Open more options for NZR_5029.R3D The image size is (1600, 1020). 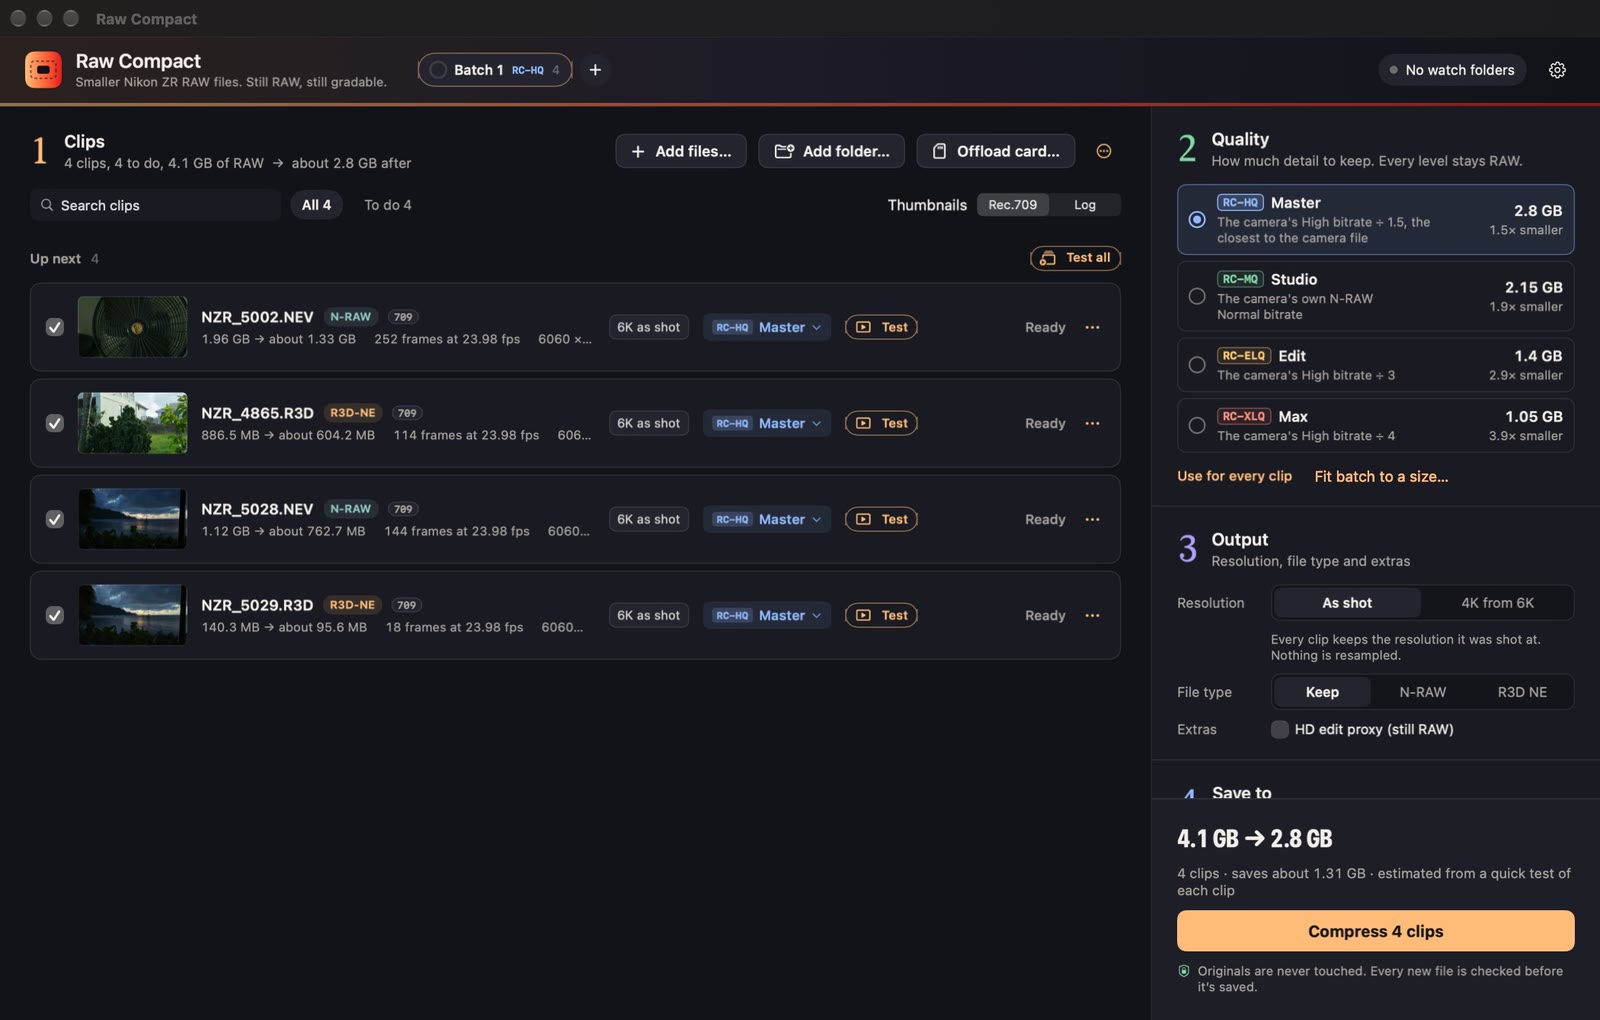pos(1092,615)
